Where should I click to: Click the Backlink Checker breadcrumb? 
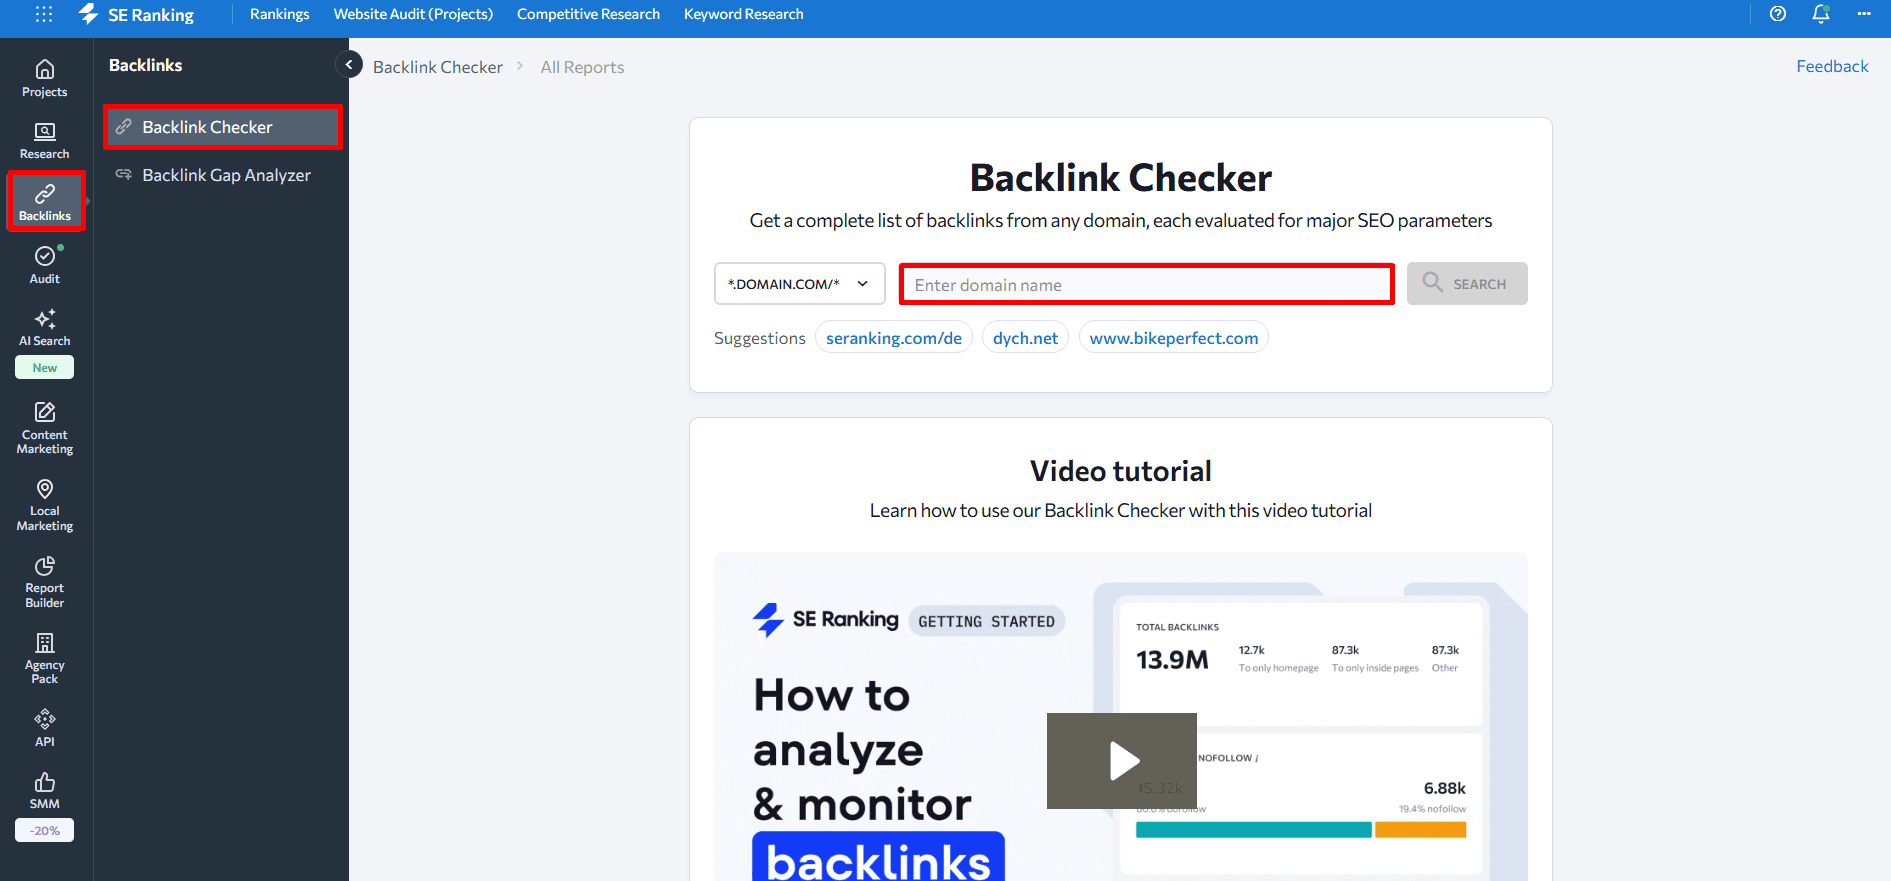[x=438, y=67]
